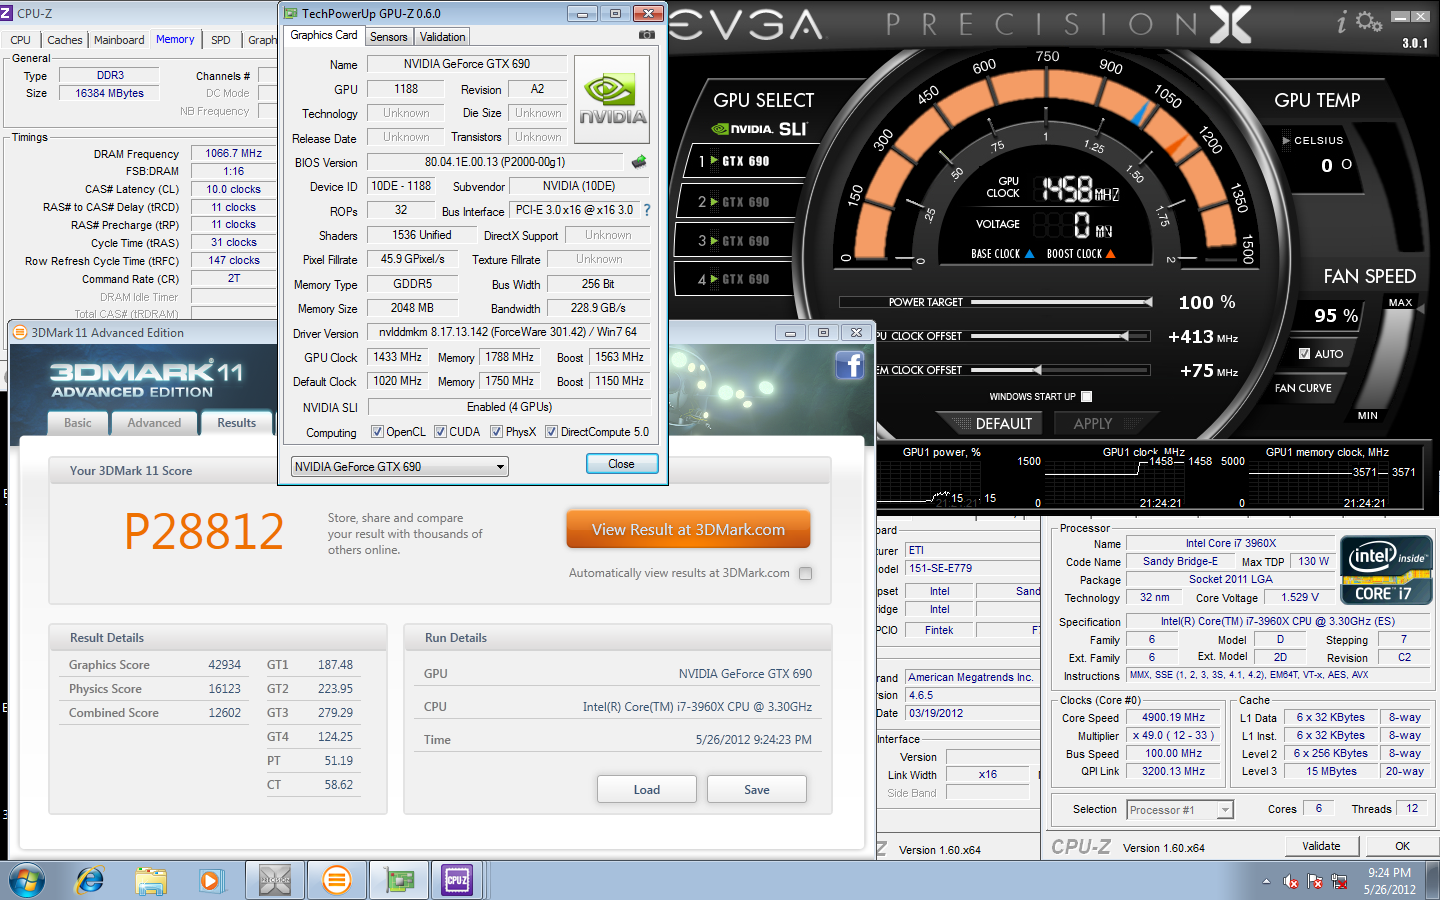Uncheck the fan AUTO checkbox

(x=1304, y=353)
